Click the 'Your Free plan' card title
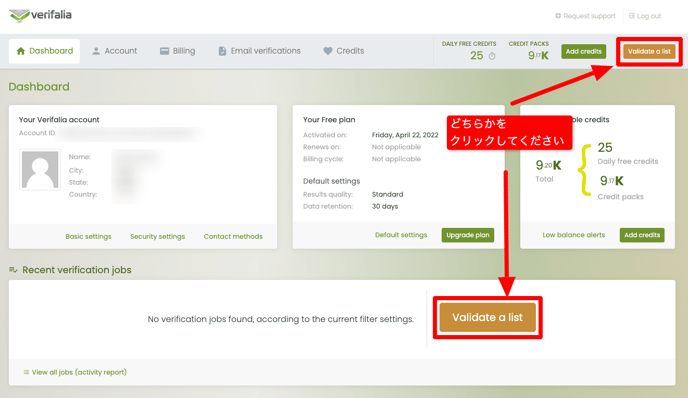 coord(329,120)
